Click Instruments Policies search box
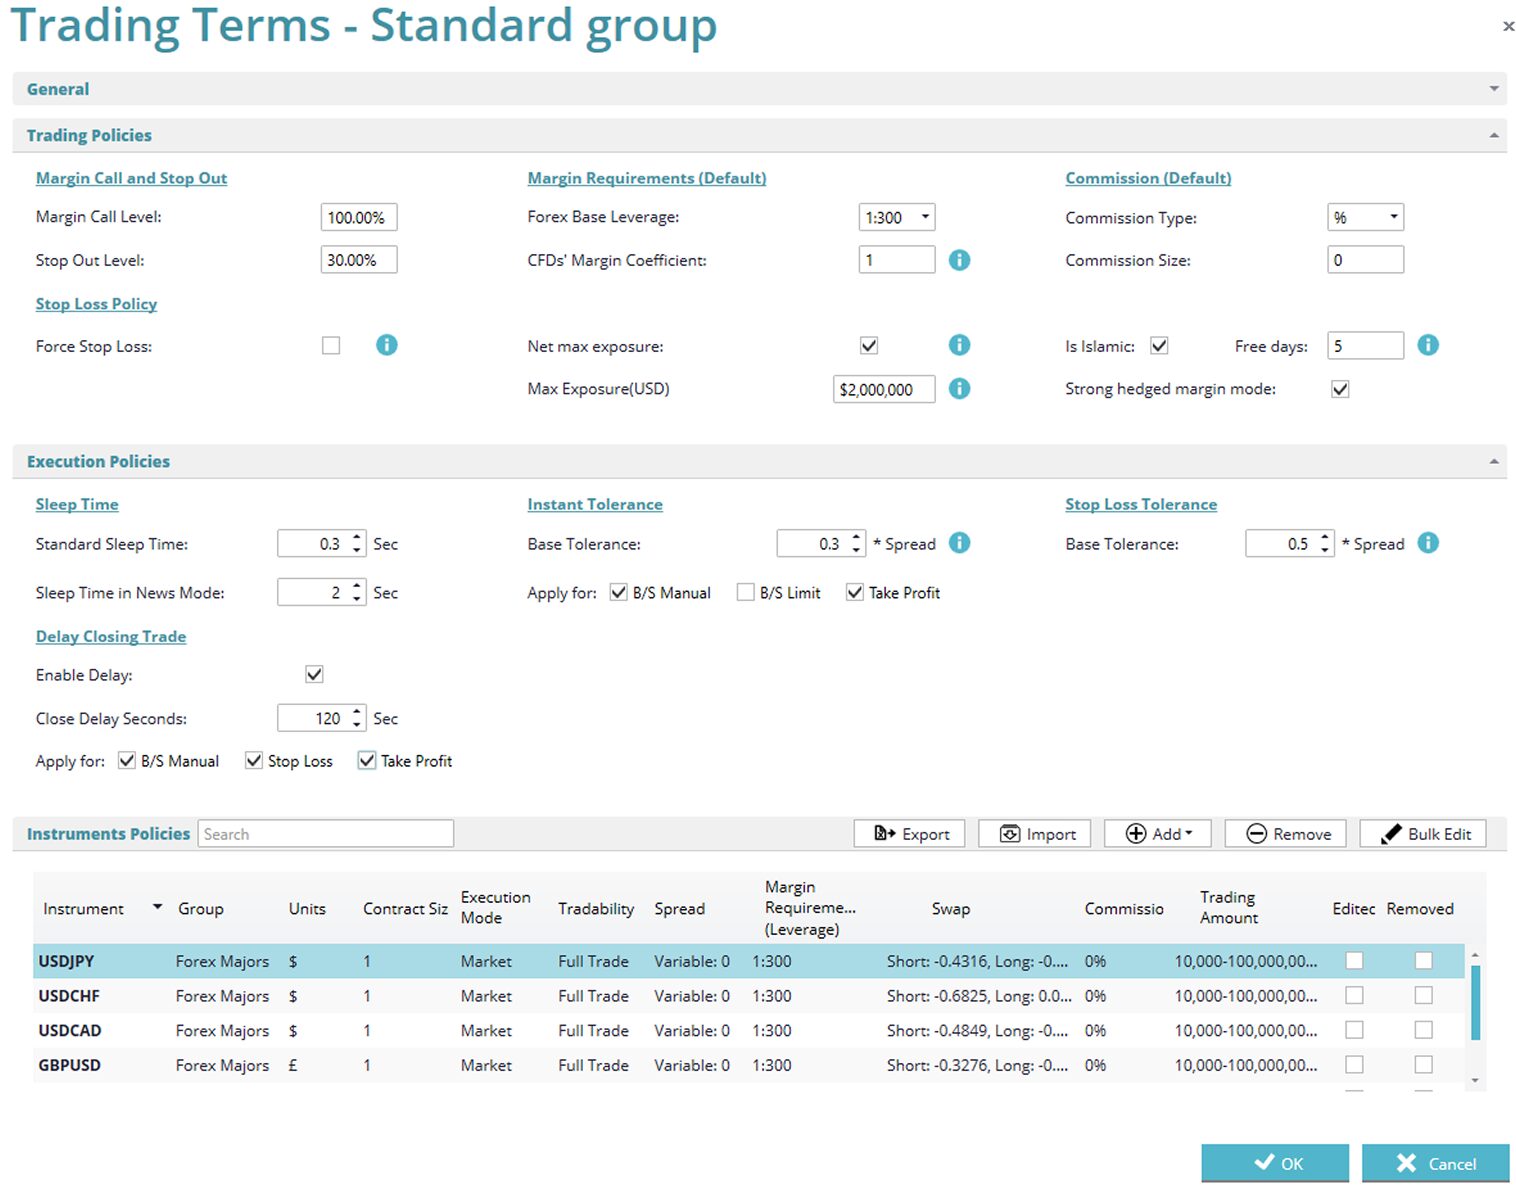The height and width of the screenshot is (1198, 1516). tap(326, 834)
